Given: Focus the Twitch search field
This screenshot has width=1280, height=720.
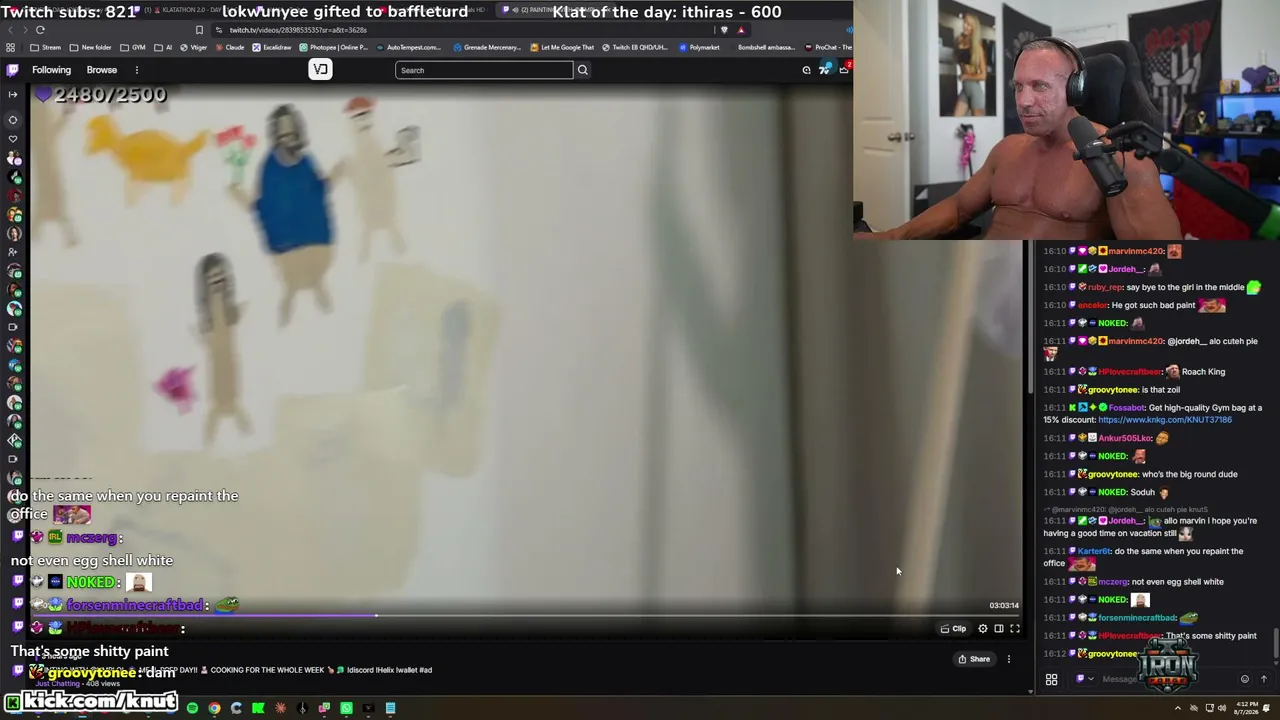Looking at the screenshot, I should click(x=484, y=70).
